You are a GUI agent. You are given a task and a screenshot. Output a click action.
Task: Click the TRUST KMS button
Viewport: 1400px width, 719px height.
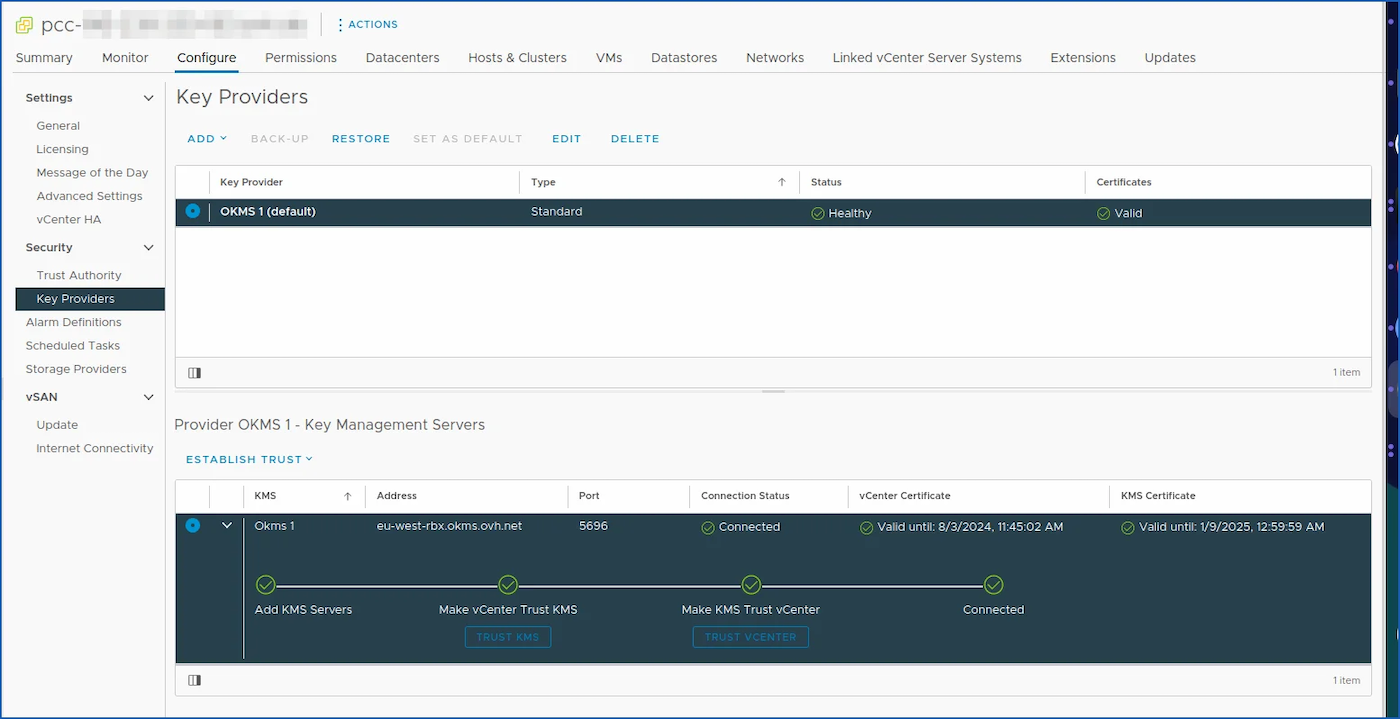tap(508, 637)
